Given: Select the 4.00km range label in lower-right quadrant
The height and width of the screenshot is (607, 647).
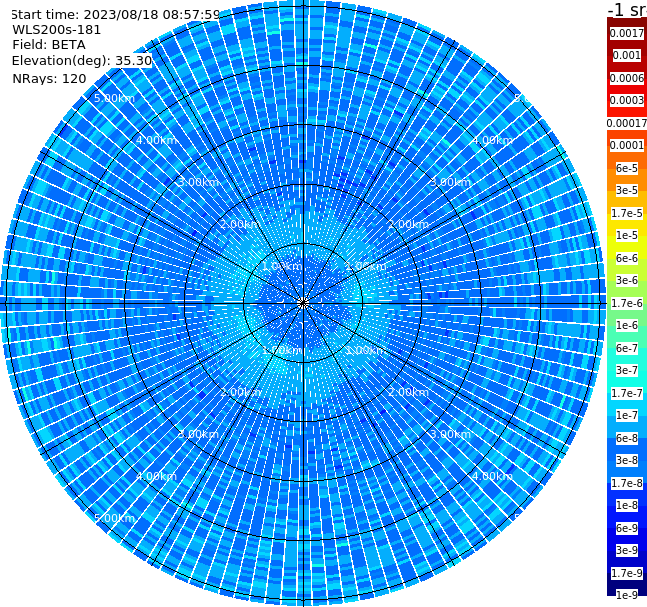Looking at the screenshot, I should pos(492,476).
